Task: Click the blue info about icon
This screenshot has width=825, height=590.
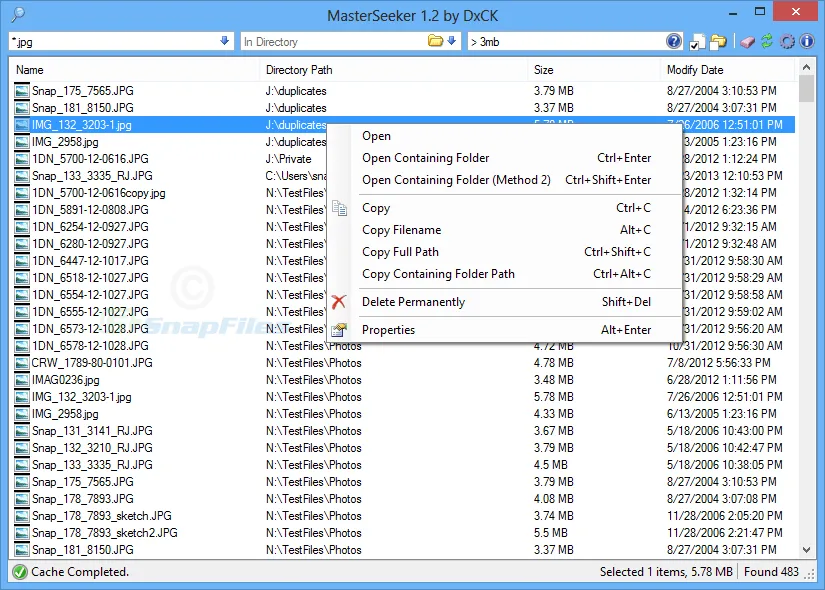Action: click(x=807, y=41)
